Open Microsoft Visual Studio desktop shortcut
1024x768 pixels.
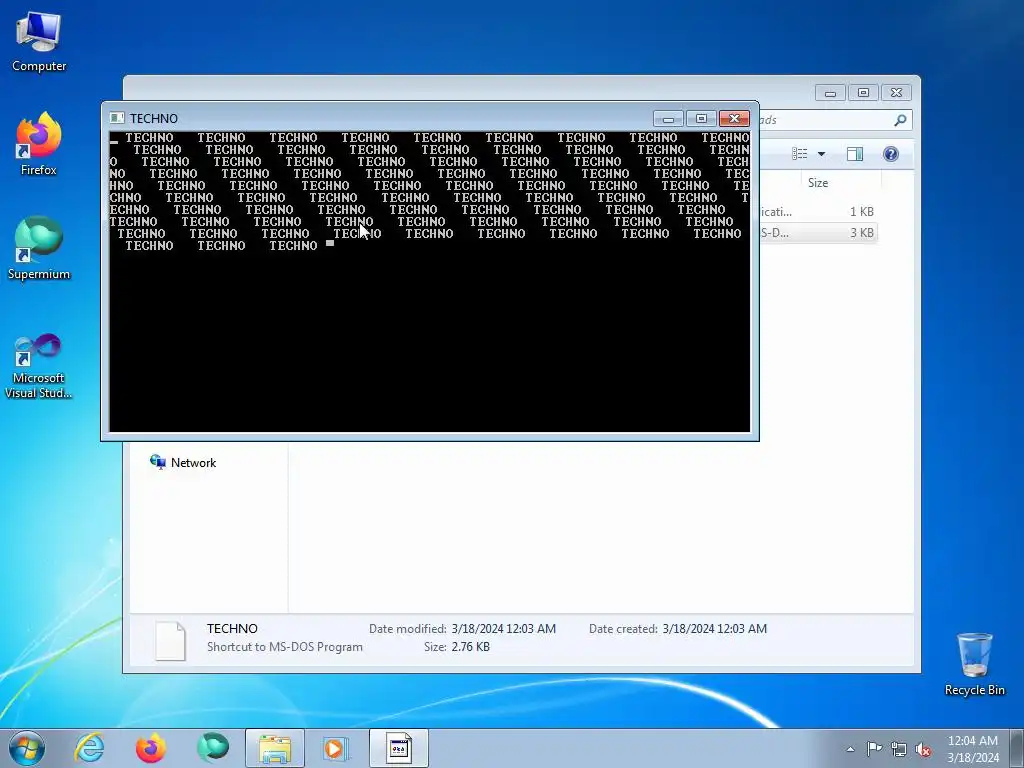(39, 366)
